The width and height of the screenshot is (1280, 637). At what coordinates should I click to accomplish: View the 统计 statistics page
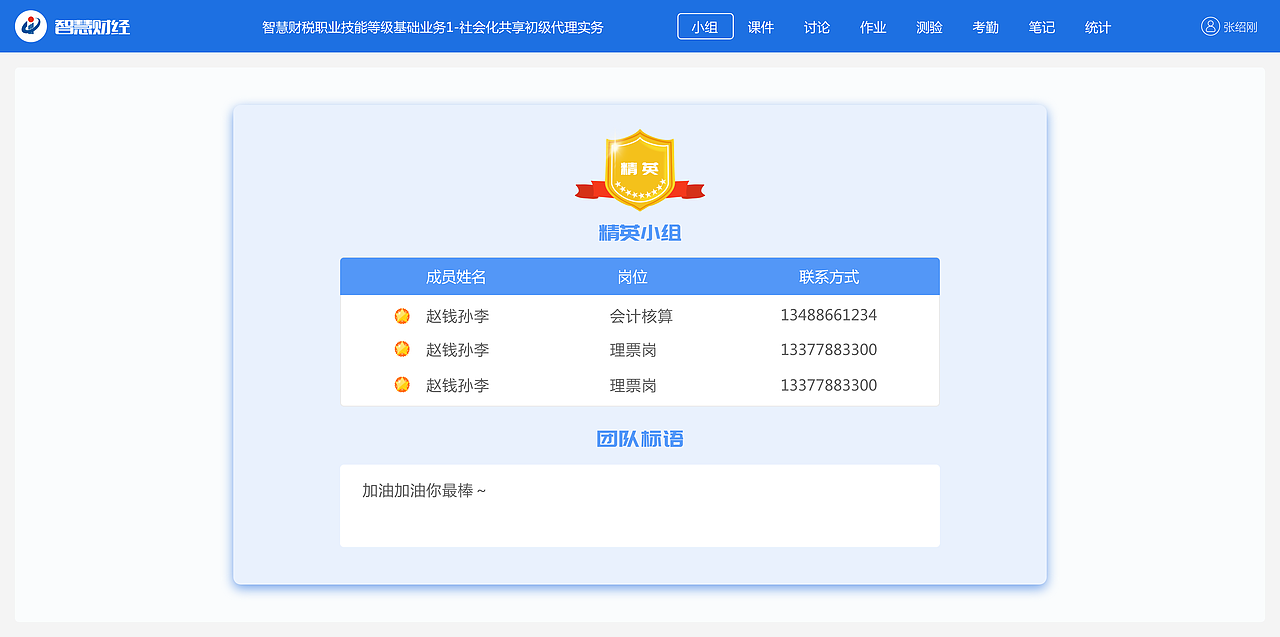coord(1097,27)
